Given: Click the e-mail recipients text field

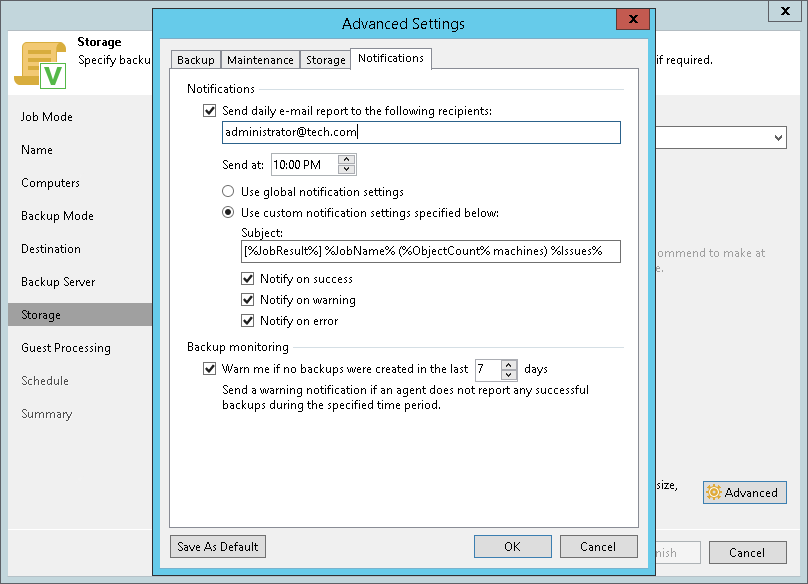Looking at the screenshot, I should click(x=420, y=132).
